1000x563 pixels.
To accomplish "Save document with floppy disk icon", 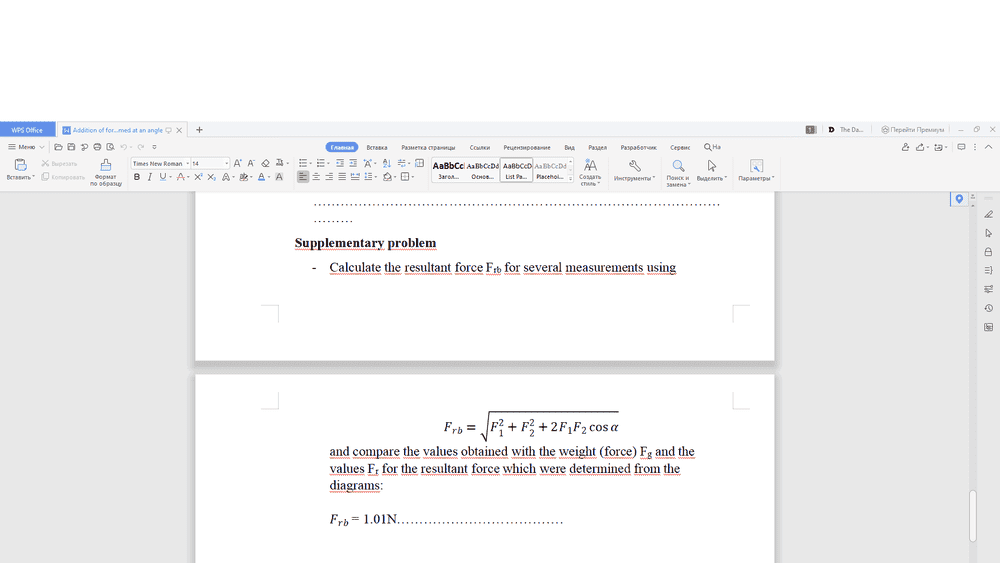I will [x=71, y=147].
